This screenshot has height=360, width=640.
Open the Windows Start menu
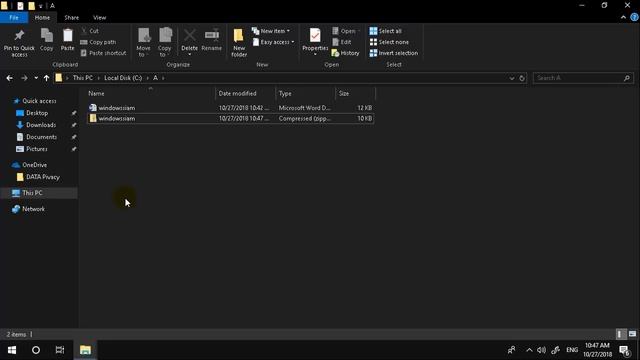point(12,350)
